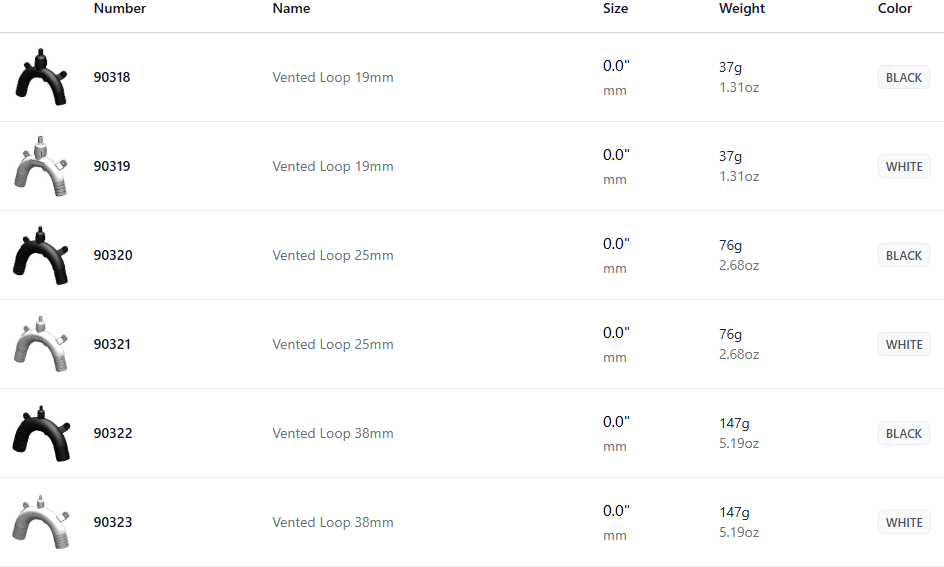The height and width of the screenshot is (567, 944).
Task: Select the WHITE color badge for 90323
Action: 904,523
